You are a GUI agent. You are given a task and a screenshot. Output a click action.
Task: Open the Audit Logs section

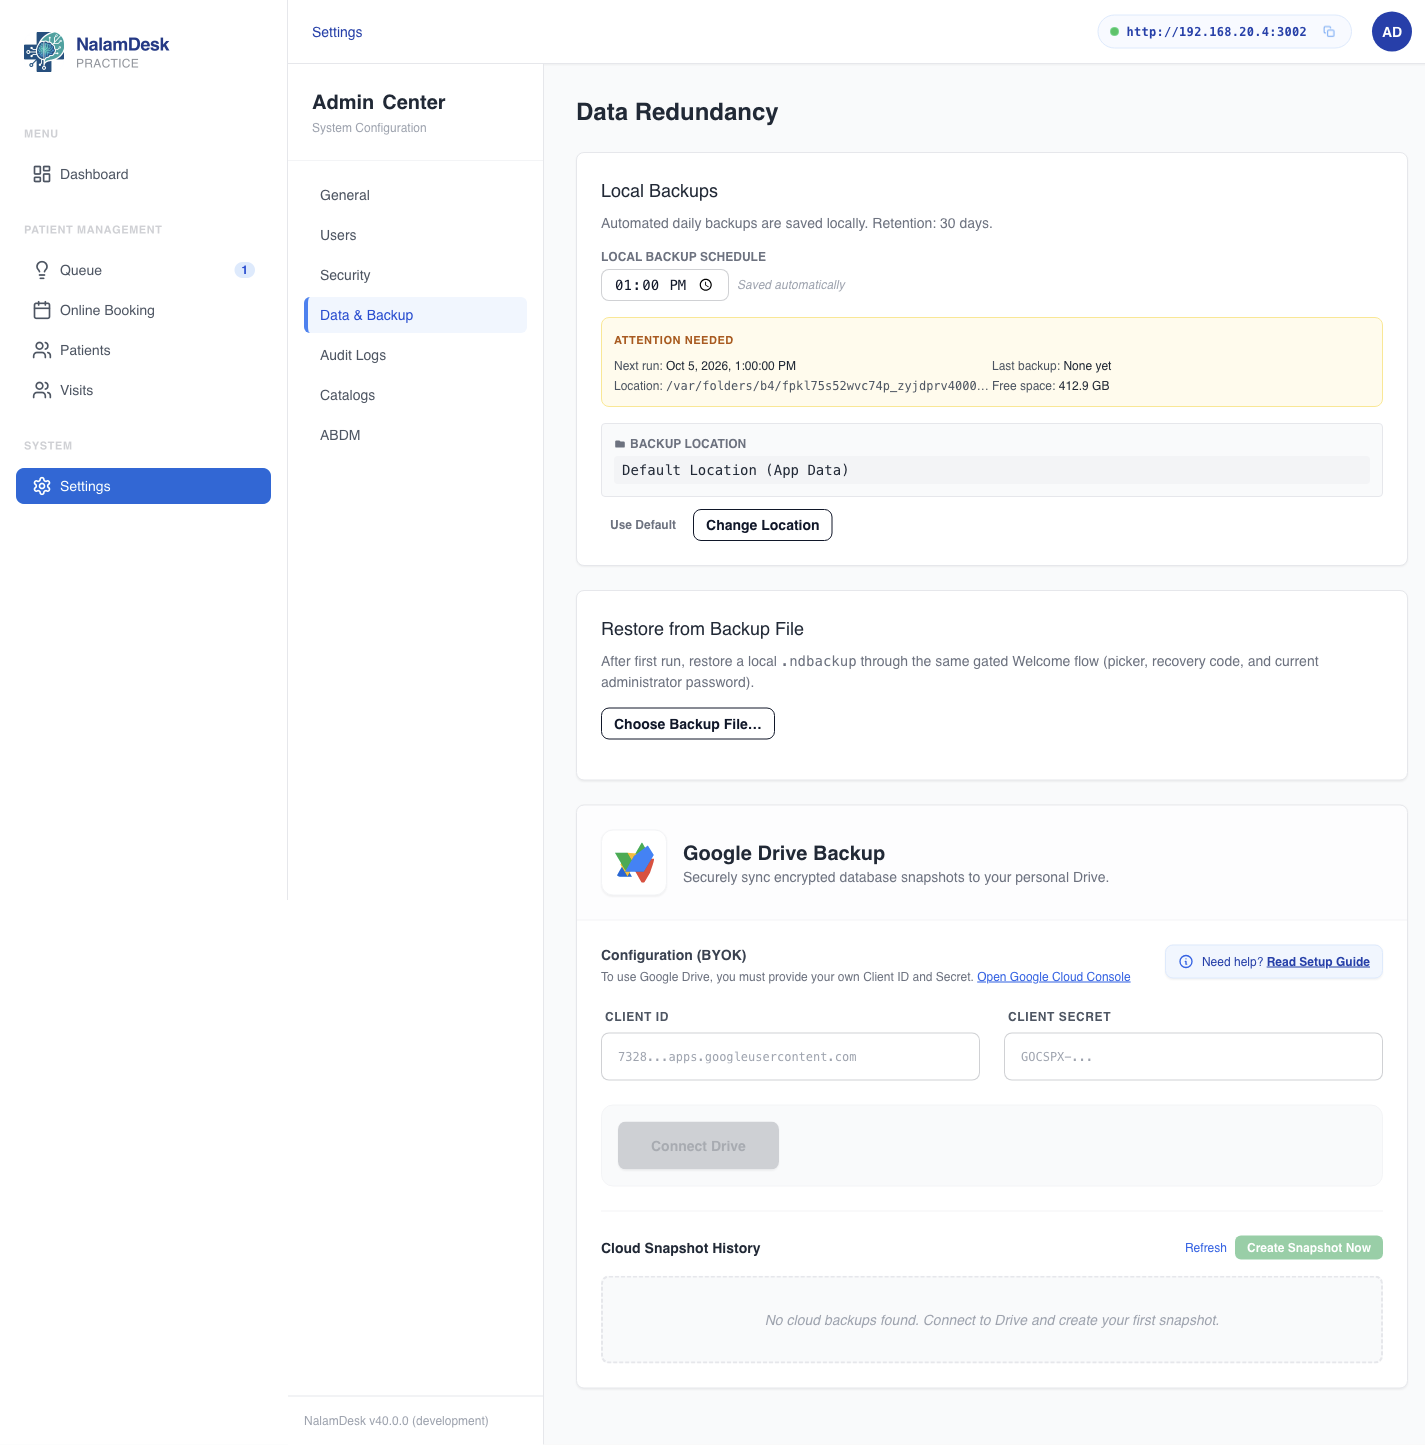tap(416, 355)
